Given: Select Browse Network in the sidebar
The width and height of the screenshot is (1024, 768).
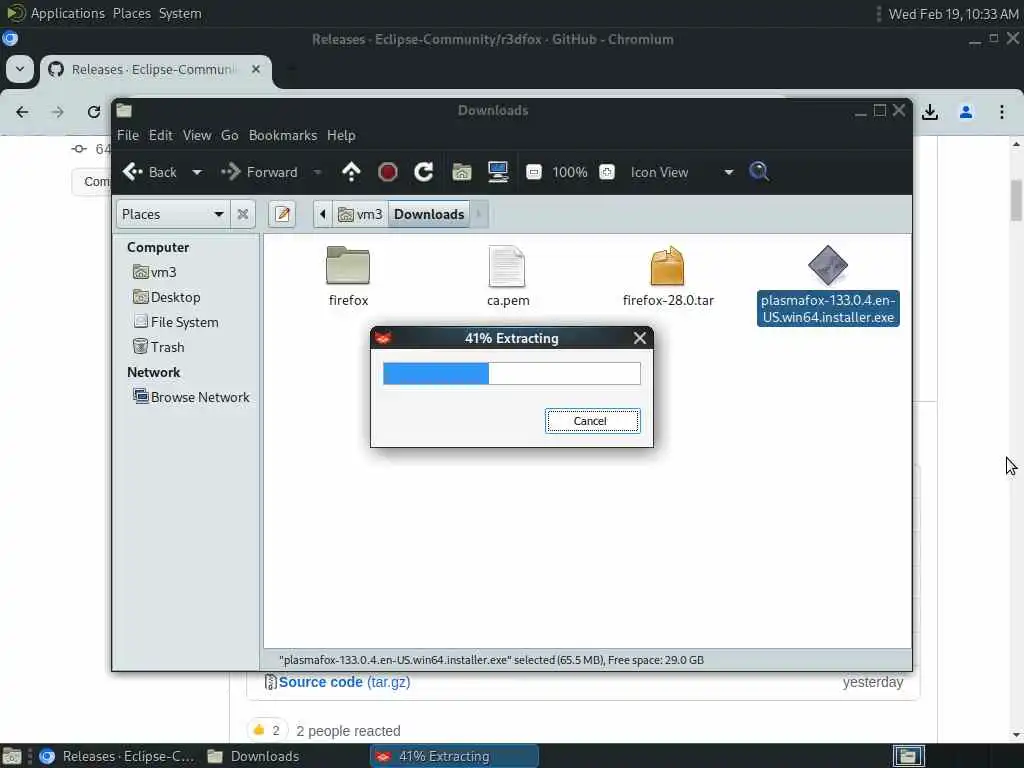Looking at the screenshot, I should (191, 397).
